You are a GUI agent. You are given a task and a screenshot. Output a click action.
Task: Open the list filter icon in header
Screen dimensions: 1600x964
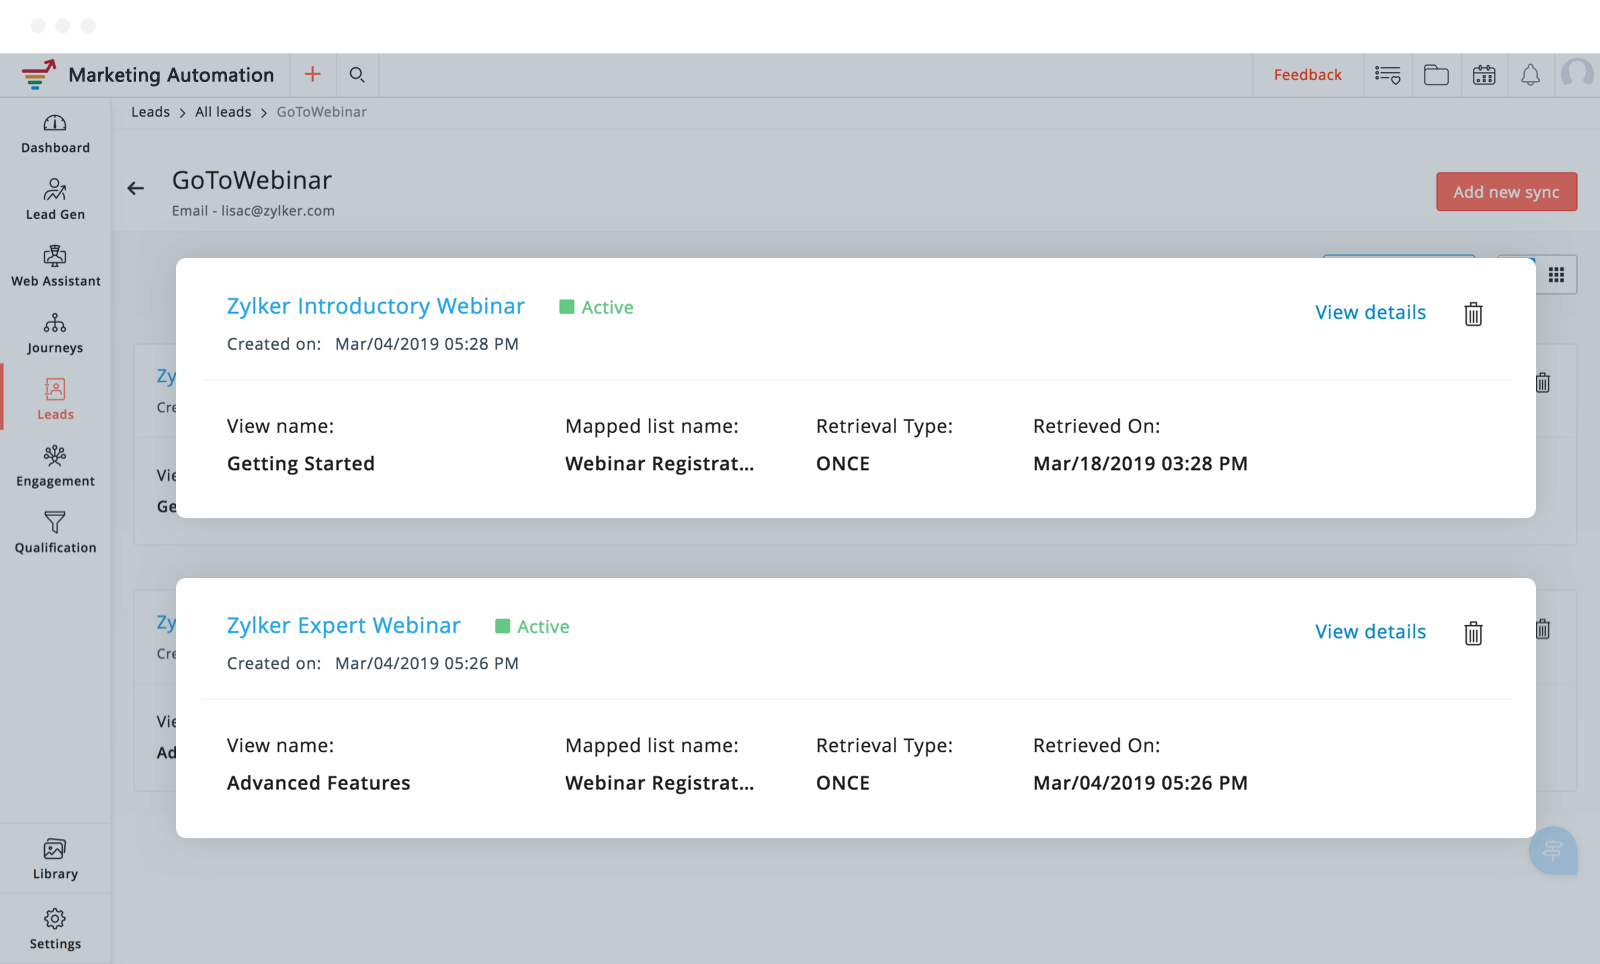(1387, 75)
